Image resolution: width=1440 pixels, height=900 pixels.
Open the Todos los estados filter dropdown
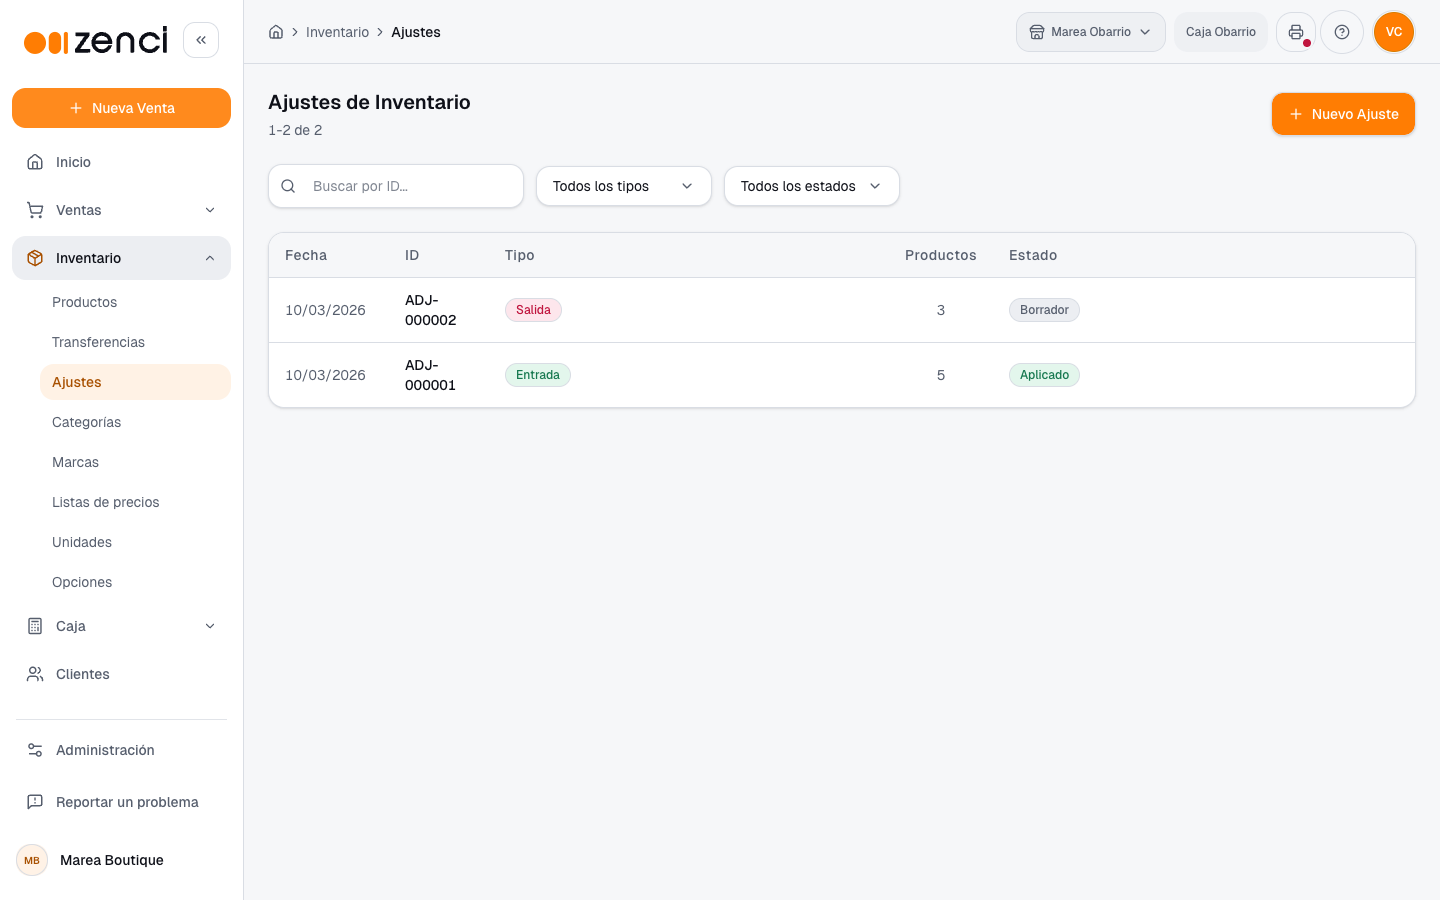tap(812, 186)
